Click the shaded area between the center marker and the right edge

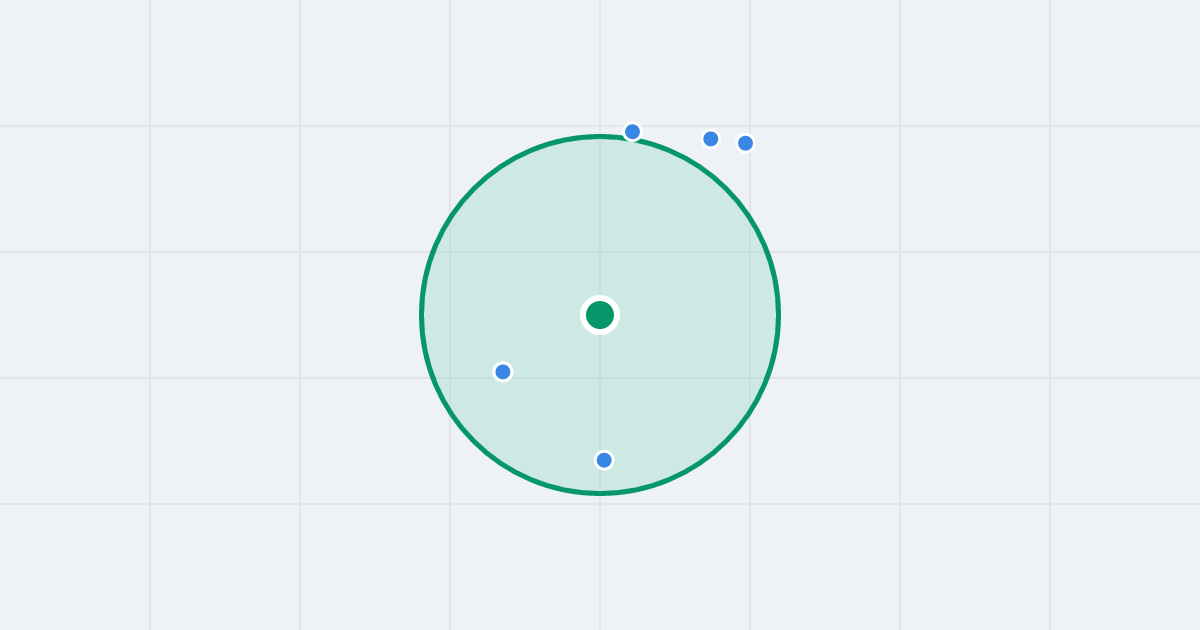point(690,315)
